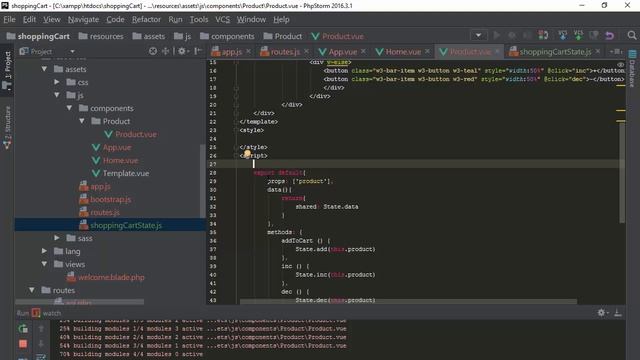Hide the Project tool window
This screenshot has height=360, width=640.
coord(198,51)
